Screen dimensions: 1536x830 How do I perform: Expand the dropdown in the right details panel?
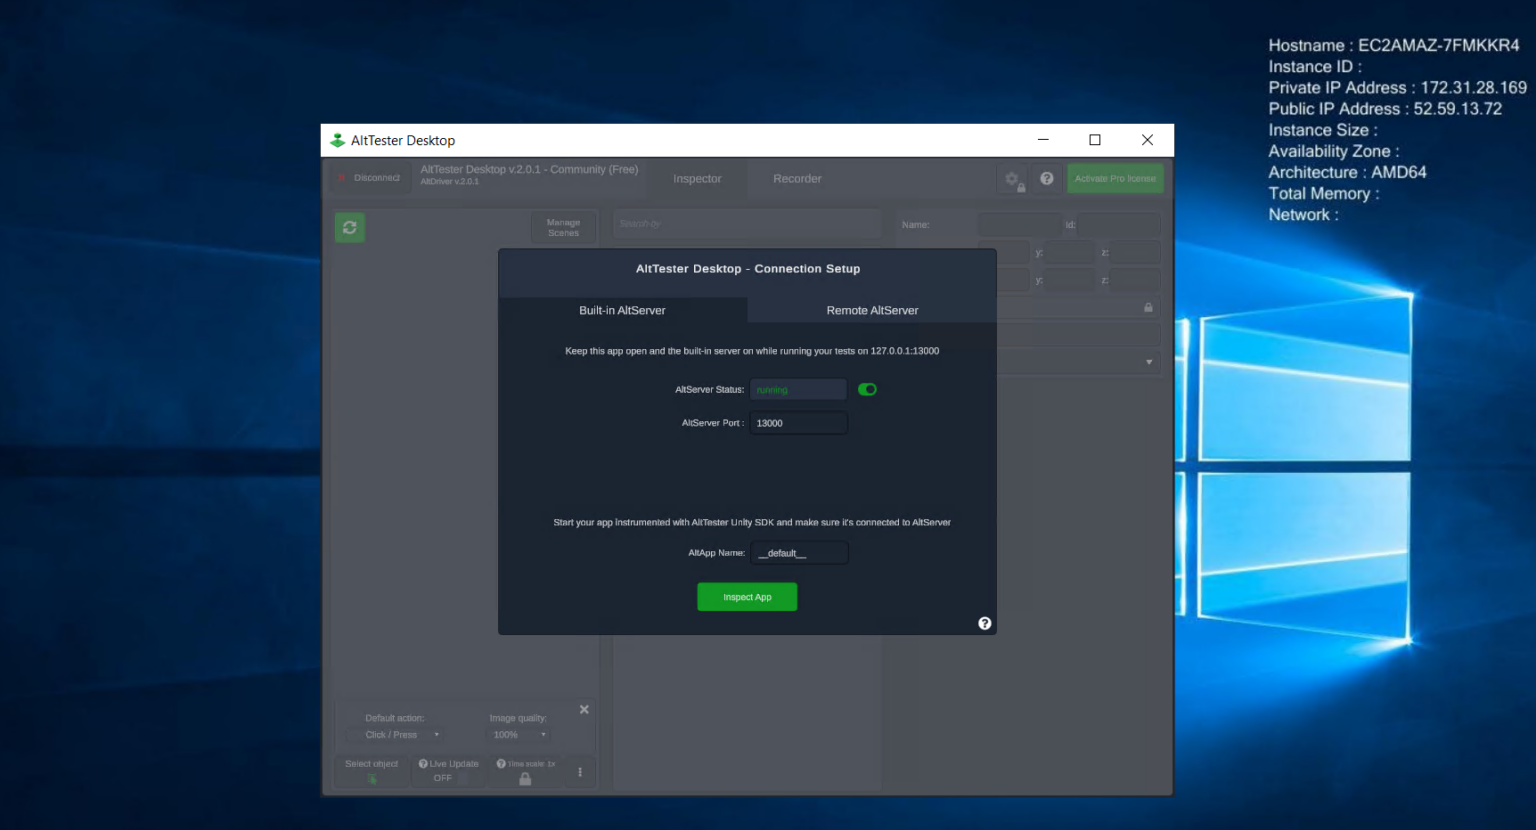(x=1148, y=362)
